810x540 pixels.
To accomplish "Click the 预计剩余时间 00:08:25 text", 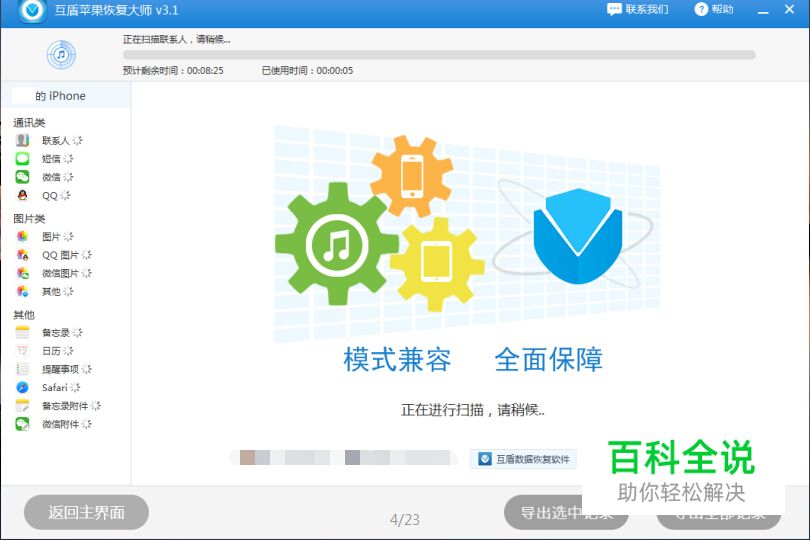I will click(173, 71).
